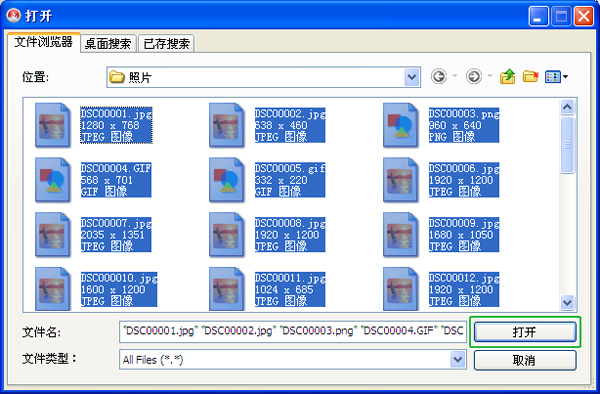Viewport: 600px width, 394px height.
Task: Click the Forward navigation arrow icon
Action: (x=474, y=77)
